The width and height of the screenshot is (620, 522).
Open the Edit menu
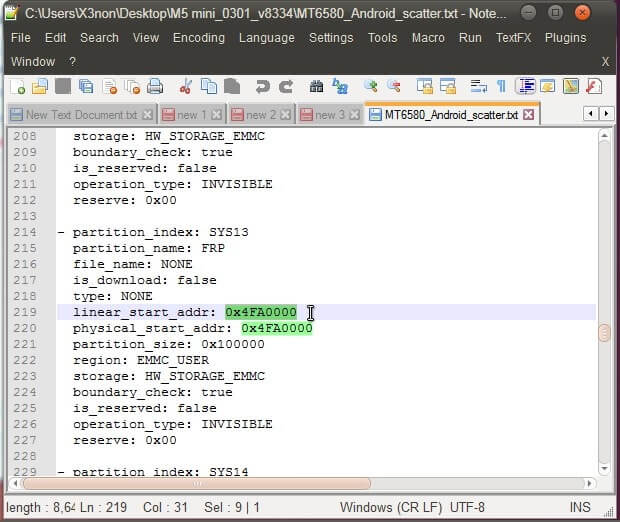coord(55,38)
